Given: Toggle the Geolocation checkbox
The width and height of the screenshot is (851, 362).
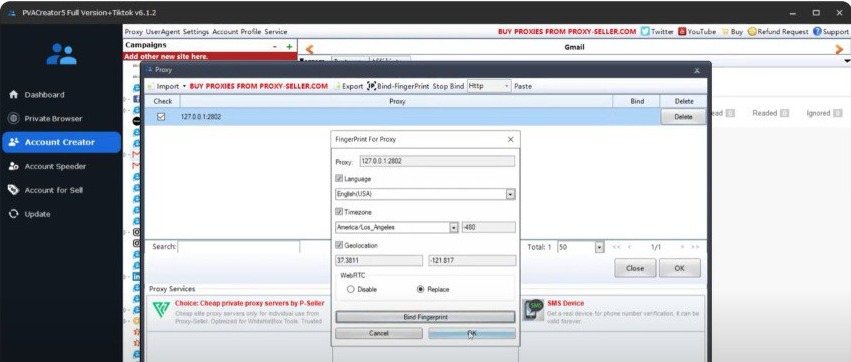Looking at the screenshot, I should click(x=339, y=245).
